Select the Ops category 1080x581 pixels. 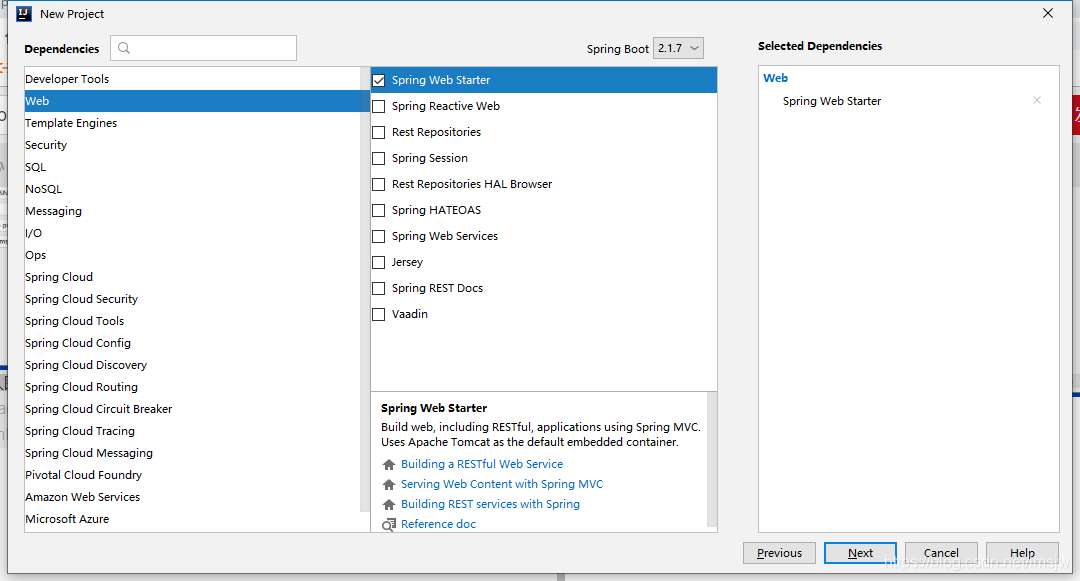click(192, 255)
